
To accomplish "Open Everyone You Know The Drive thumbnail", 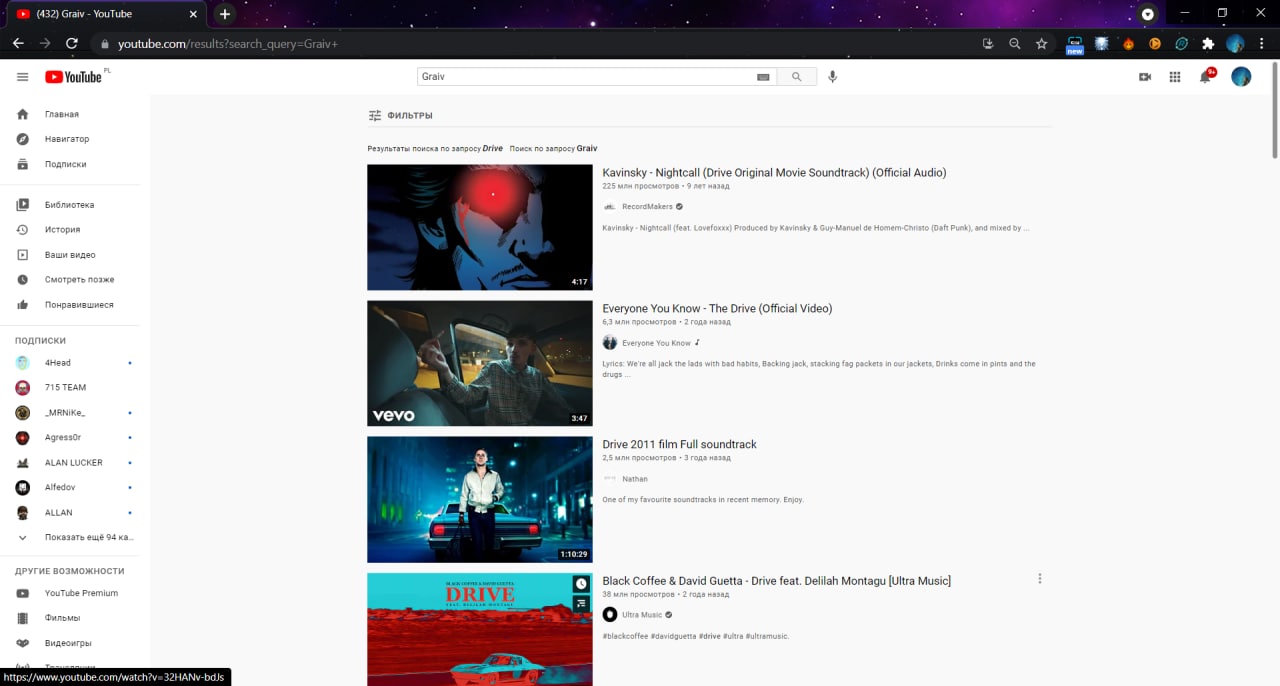I will (480, 363).
